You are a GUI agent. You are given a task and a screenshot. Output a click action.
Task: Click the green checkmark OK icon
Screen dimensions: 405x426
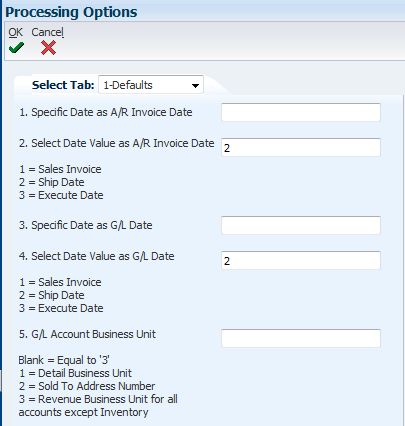coord(16,48)
